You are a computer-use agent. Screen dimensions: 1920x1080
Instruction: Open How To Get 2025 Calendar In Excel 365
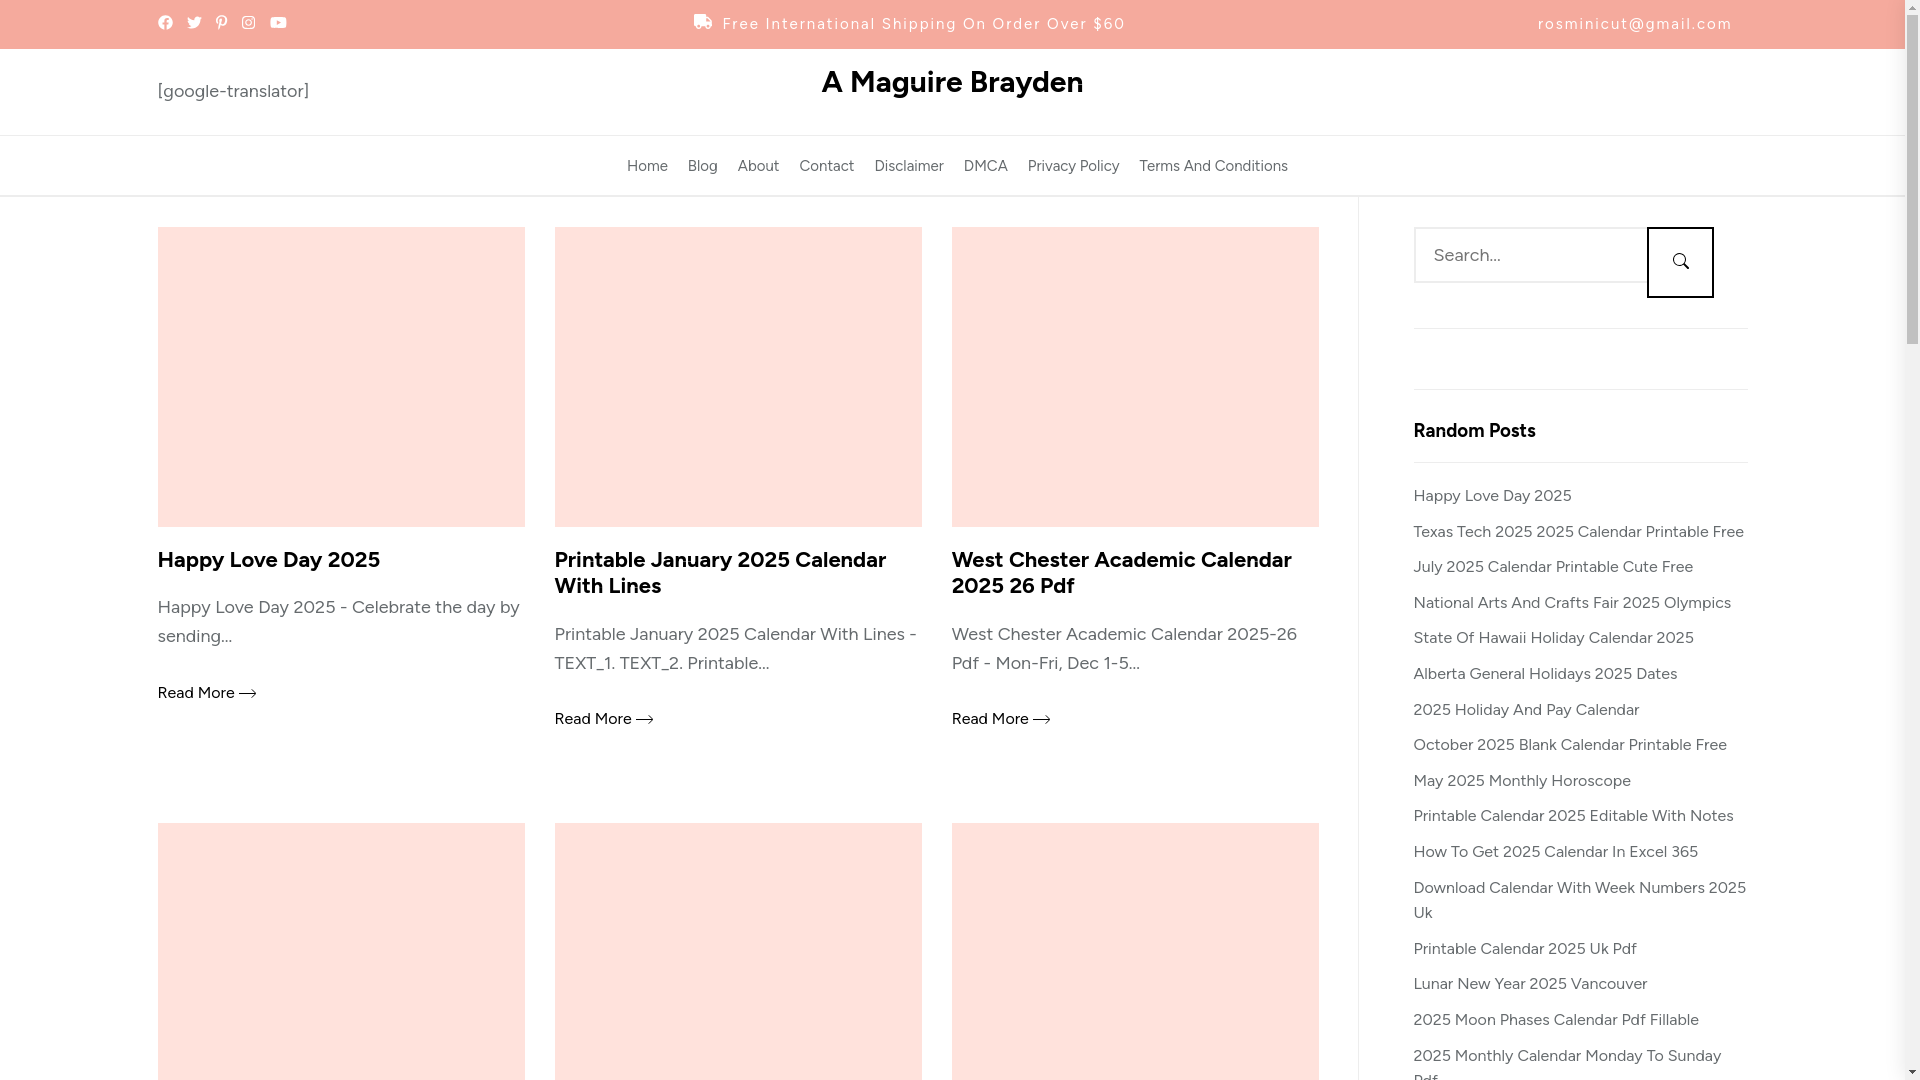point(1555,852)
